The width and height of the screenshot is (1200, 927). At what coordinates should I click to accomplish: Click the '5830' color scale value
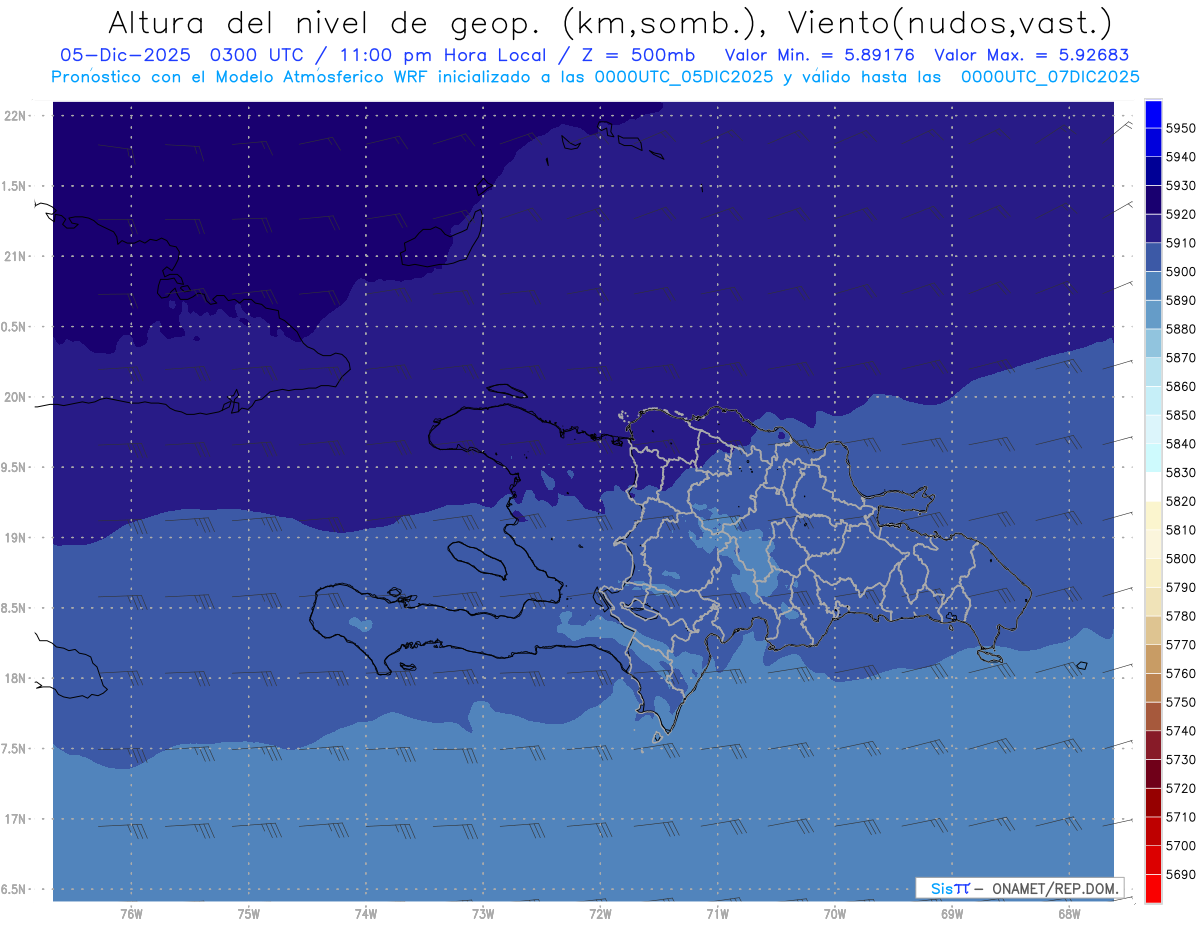click(x=1180, y=472)
